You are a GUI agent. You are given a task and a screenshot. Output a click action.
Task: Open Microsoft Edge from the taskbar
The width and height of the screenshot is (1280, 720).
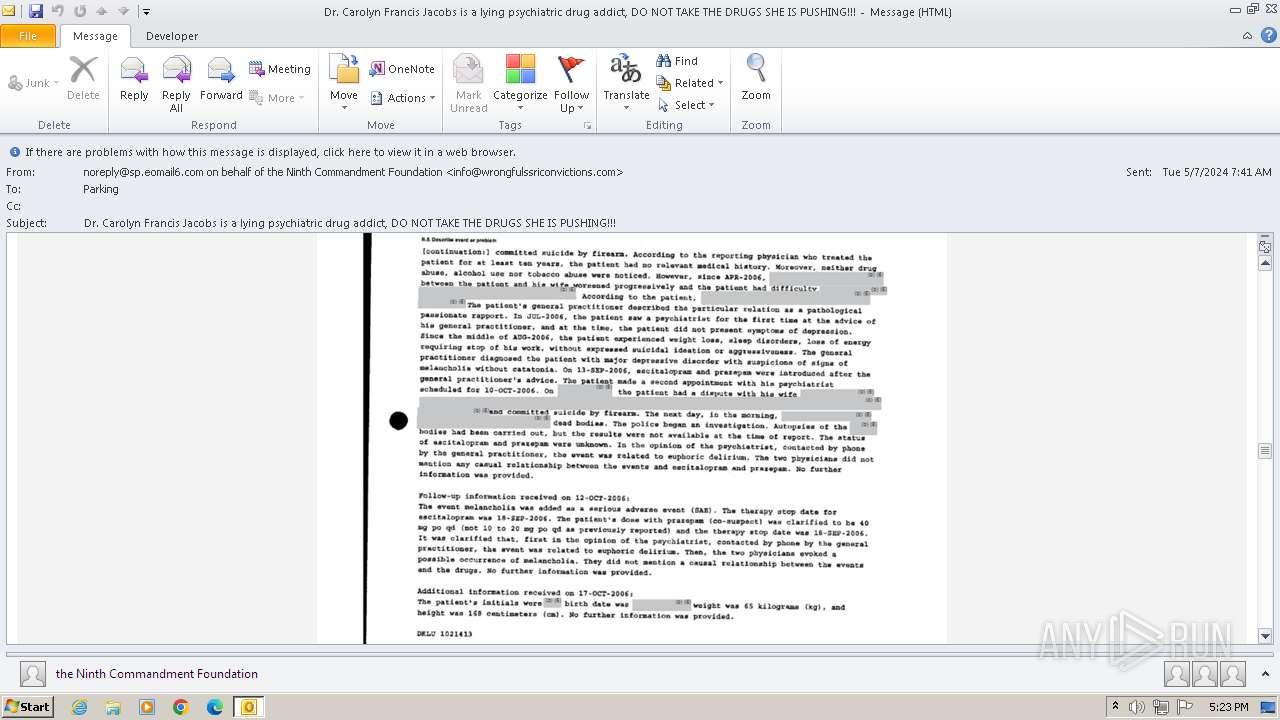(x=214, y=707)
